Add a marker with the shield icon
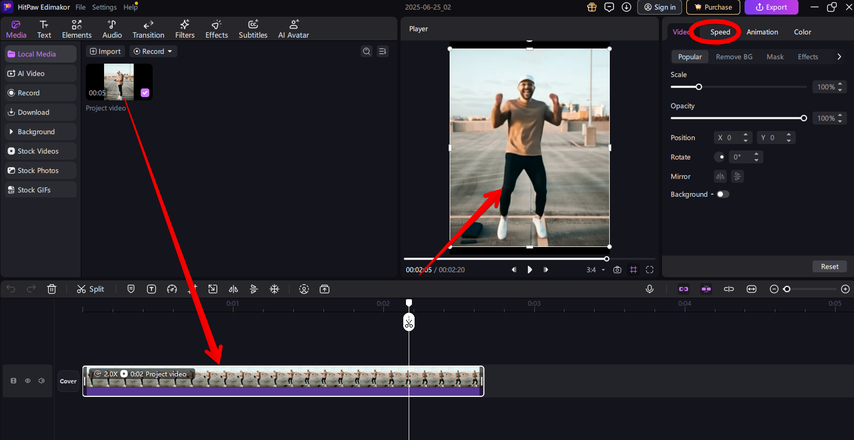This screenshot has height=440, width=854. (x=131, y=289)
